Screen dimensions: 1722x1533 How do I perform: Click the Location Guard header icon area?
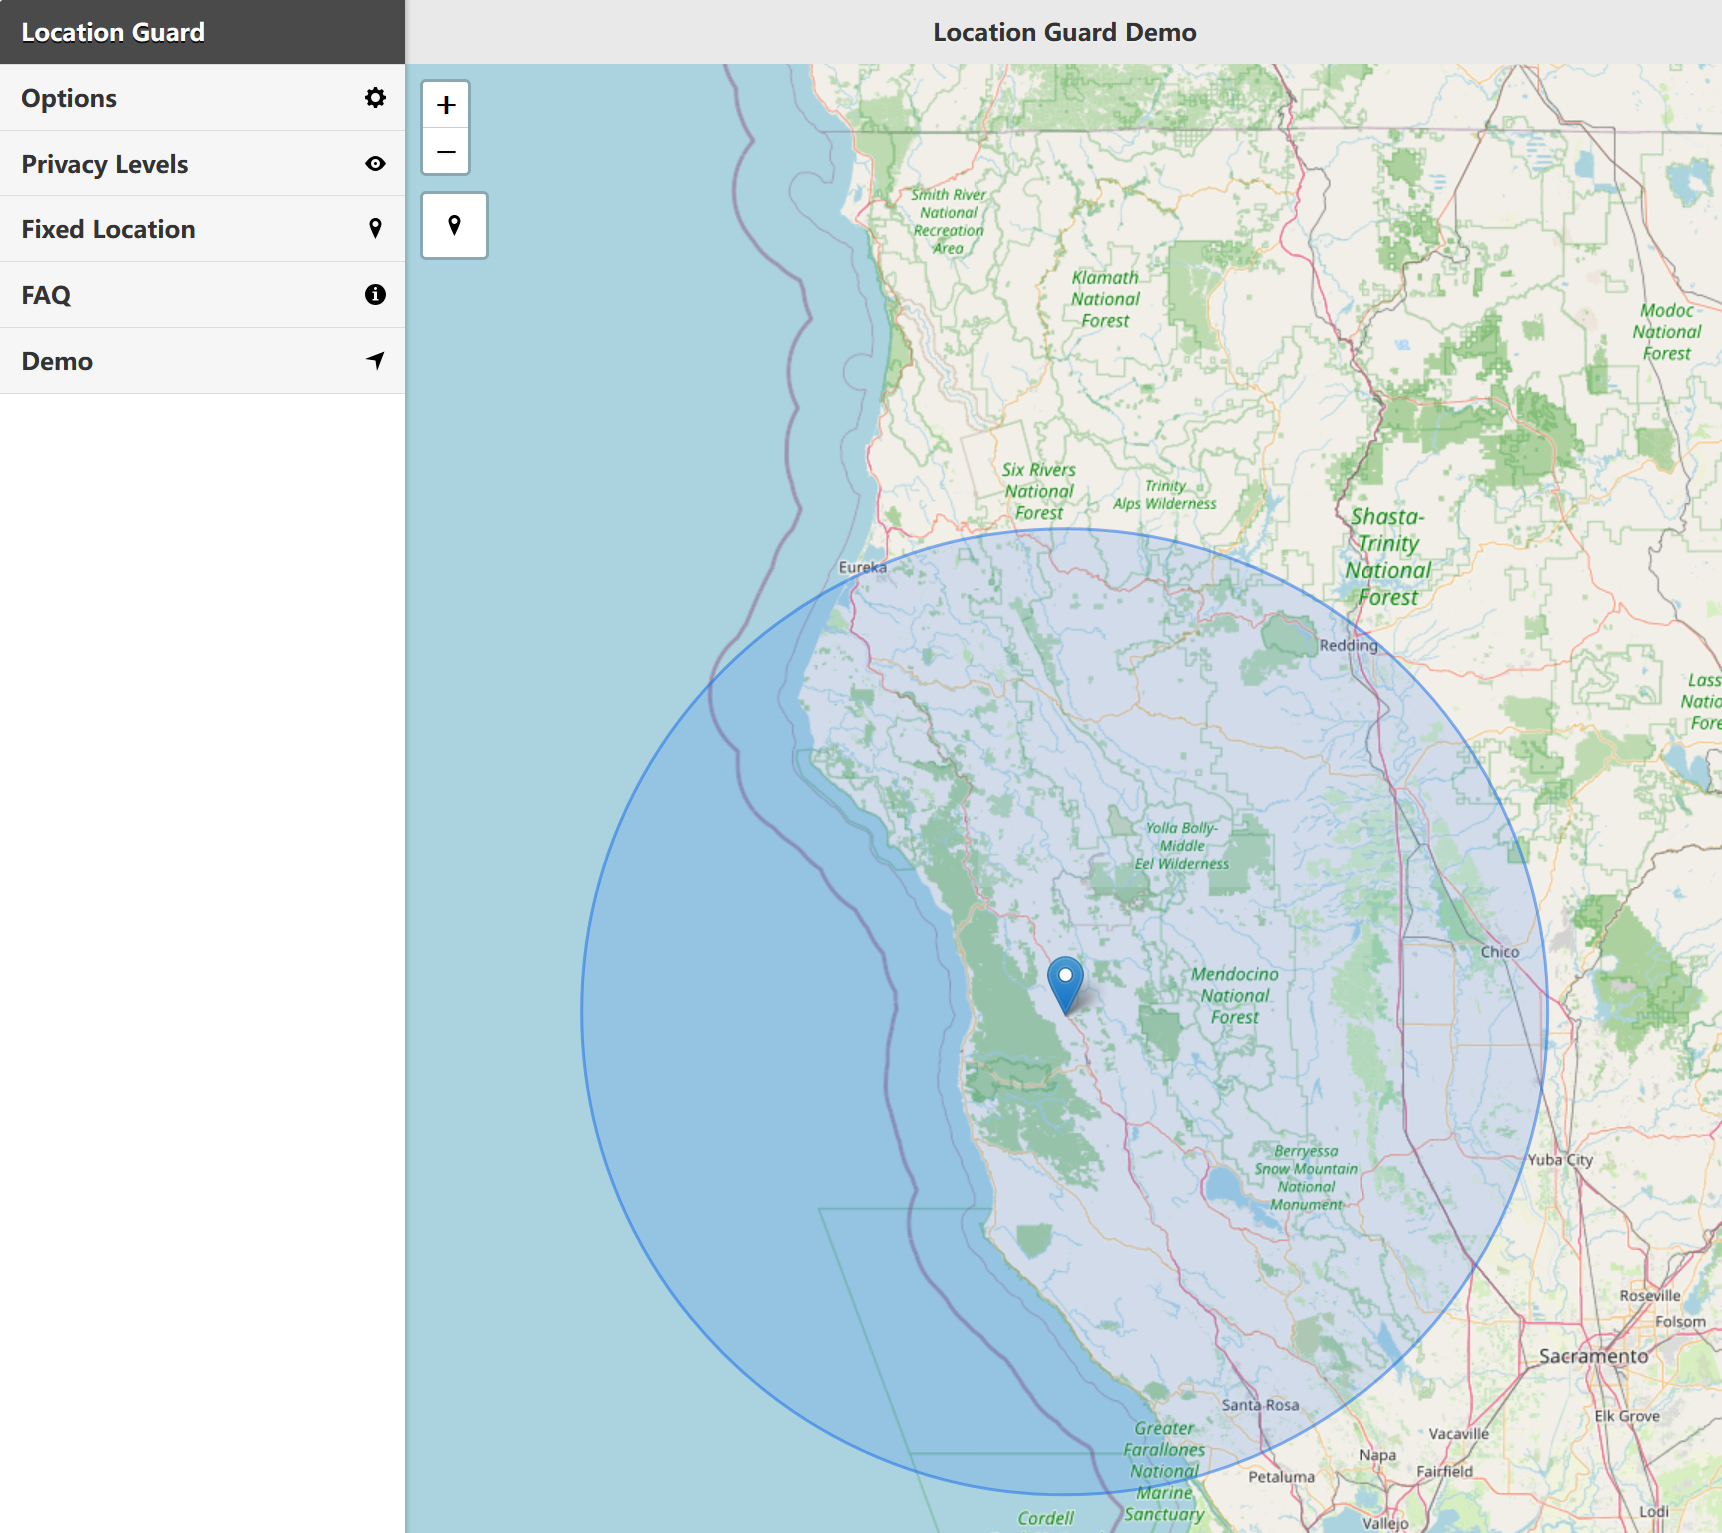pyautogui.click(x=112, y=31)
